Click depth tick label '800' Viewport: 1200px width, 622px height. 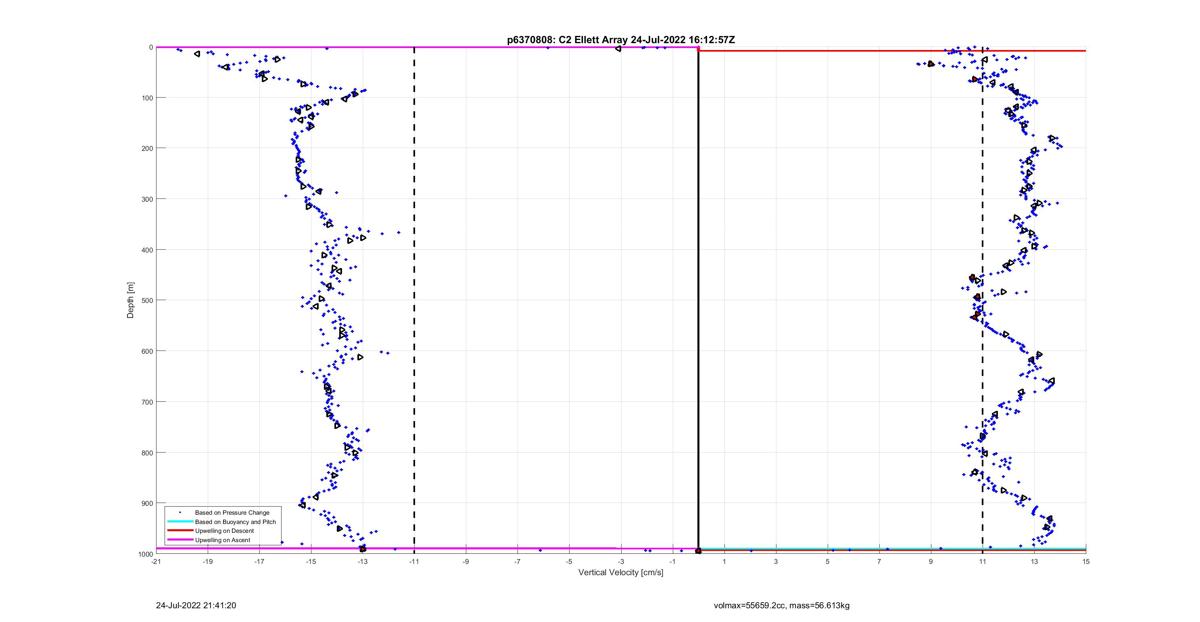pos(146,452)
